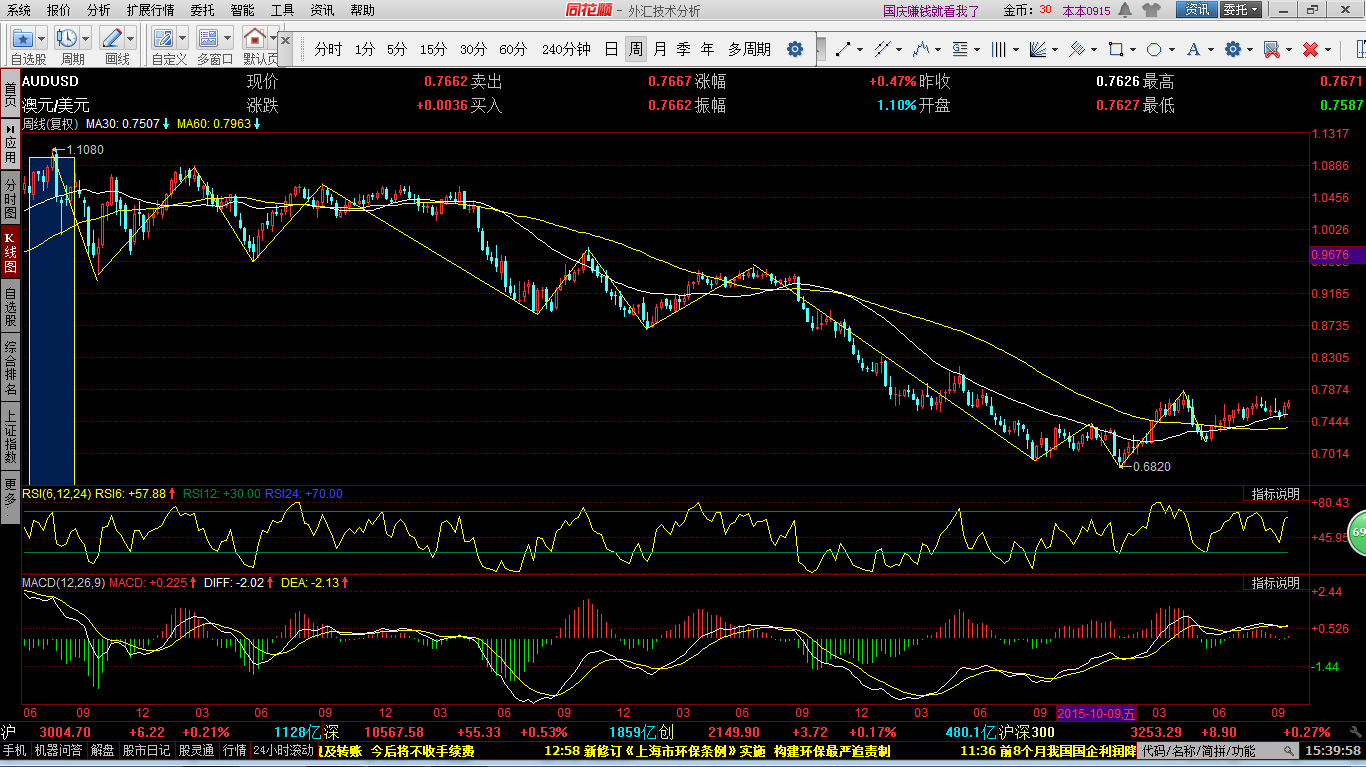Expand the 自选股 dropdown arrow
The width and height of the screenshot is (1366, 767).
point(42,38)
